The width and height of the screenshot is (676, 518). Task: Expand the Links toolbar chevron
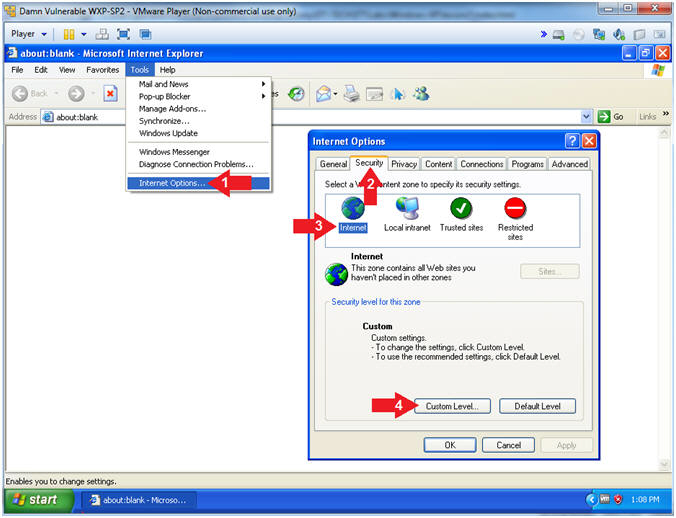pos(666,114)
